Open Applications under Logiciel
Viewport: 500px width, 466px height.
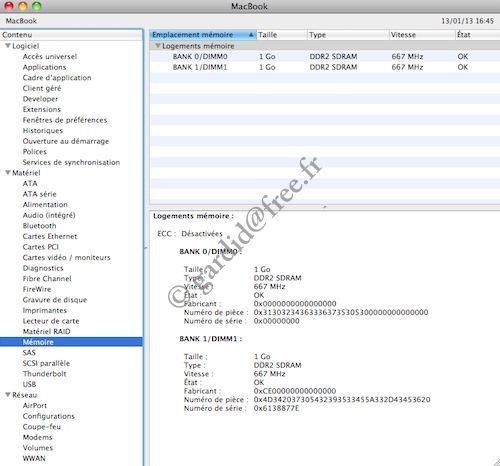point(44,67)
